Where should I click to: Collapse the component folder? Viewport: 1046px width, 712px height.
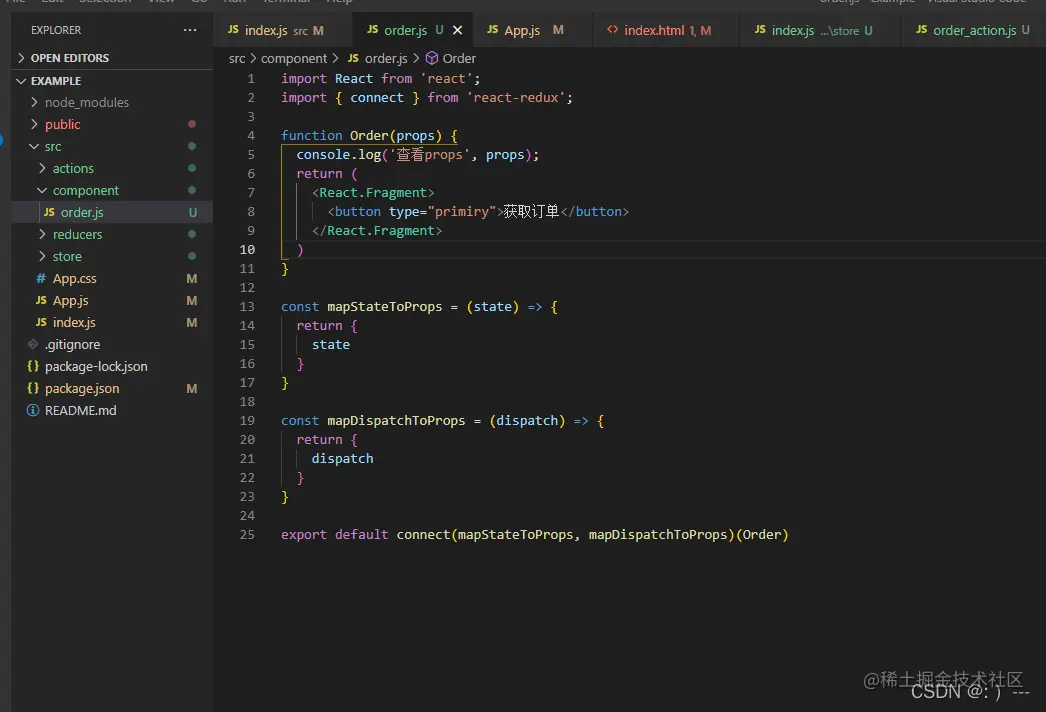[112, 191]
